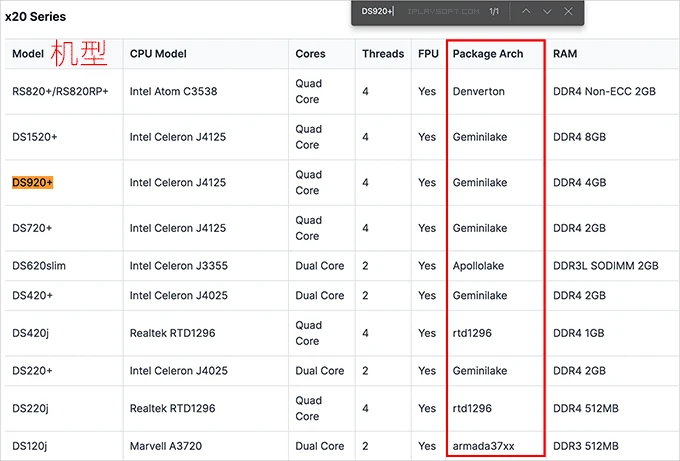Image resolution: width=680 pixels, height=461 pixels.
Task: Go to previous match in find bar
Action: [x=526, y=11]
